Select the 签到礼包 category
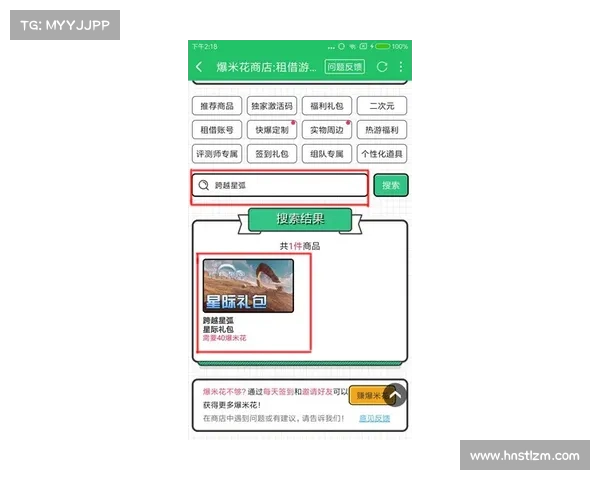The width and height of the screenshot is (600, 480). (x=272, y=154)
